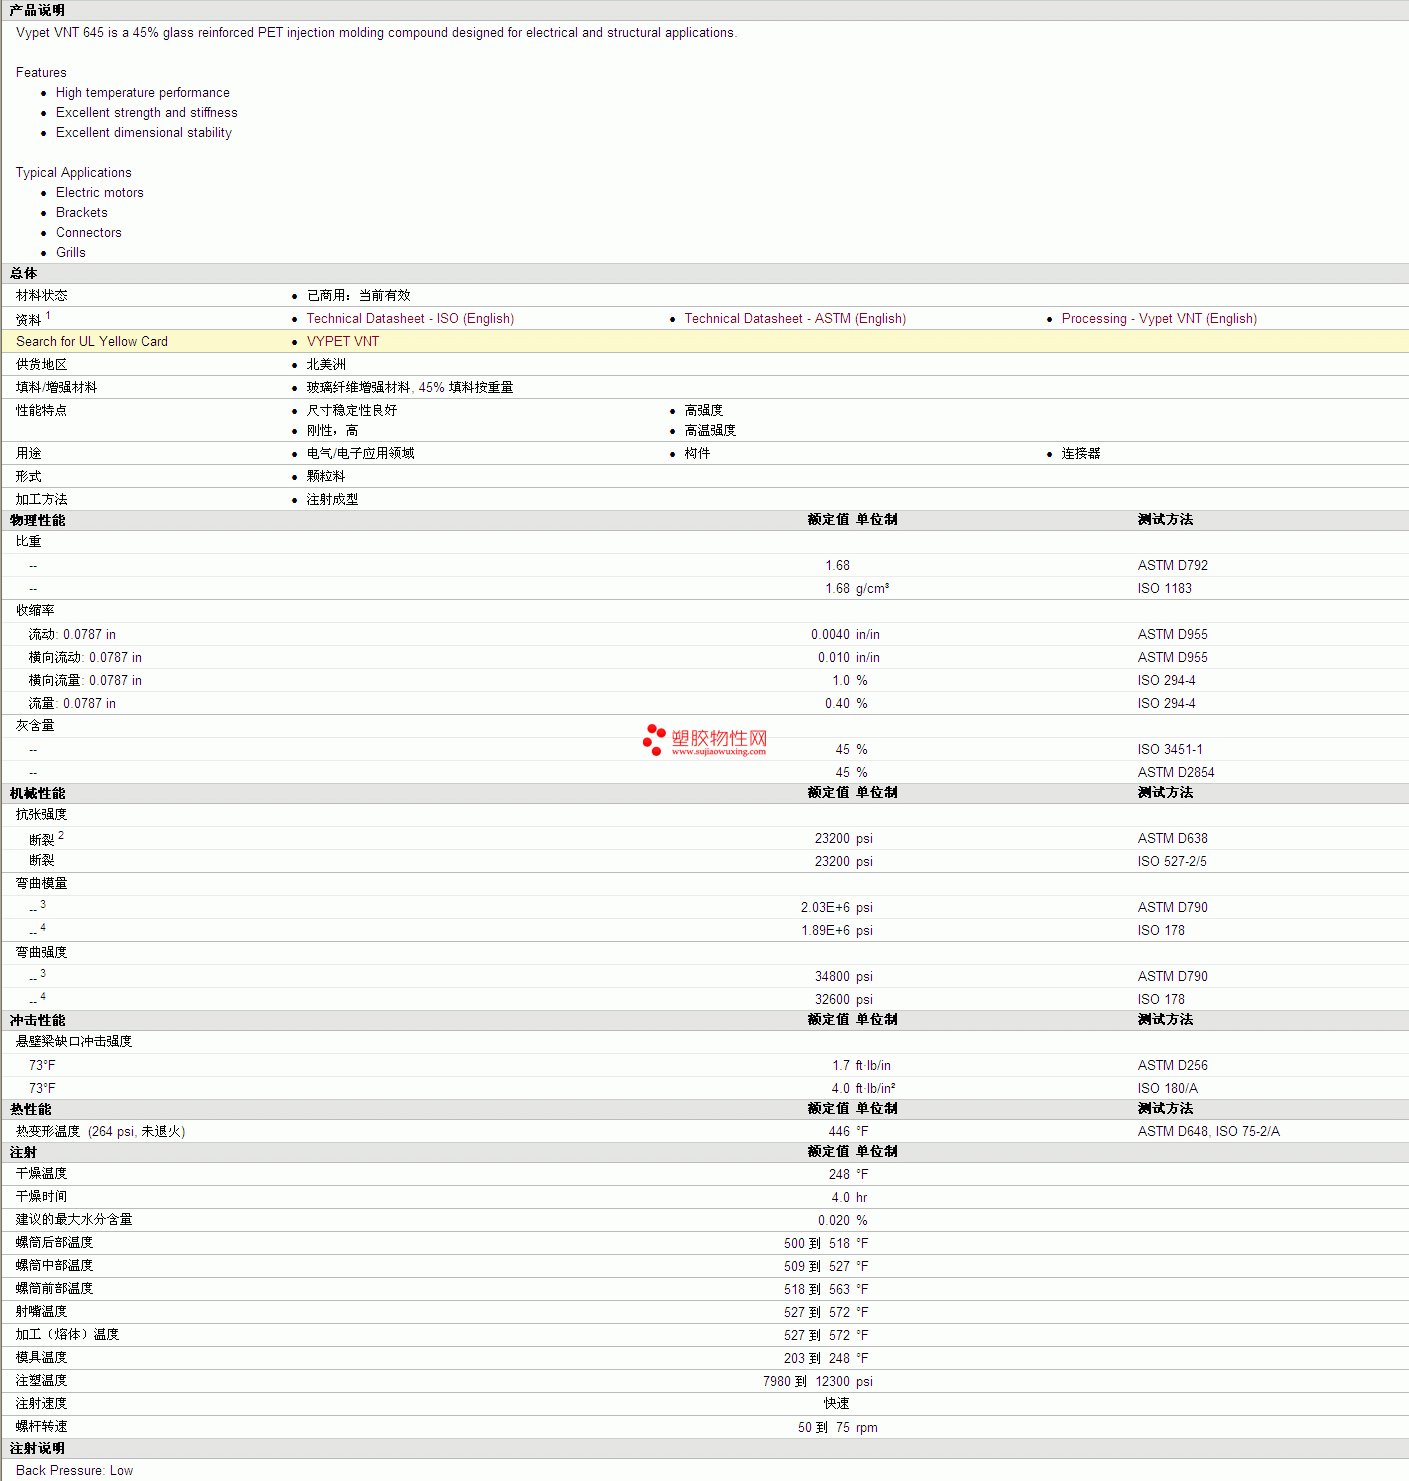Select the Vypet VNT 645 description sentence
1409x1481 pixels.
coord(376,33)
